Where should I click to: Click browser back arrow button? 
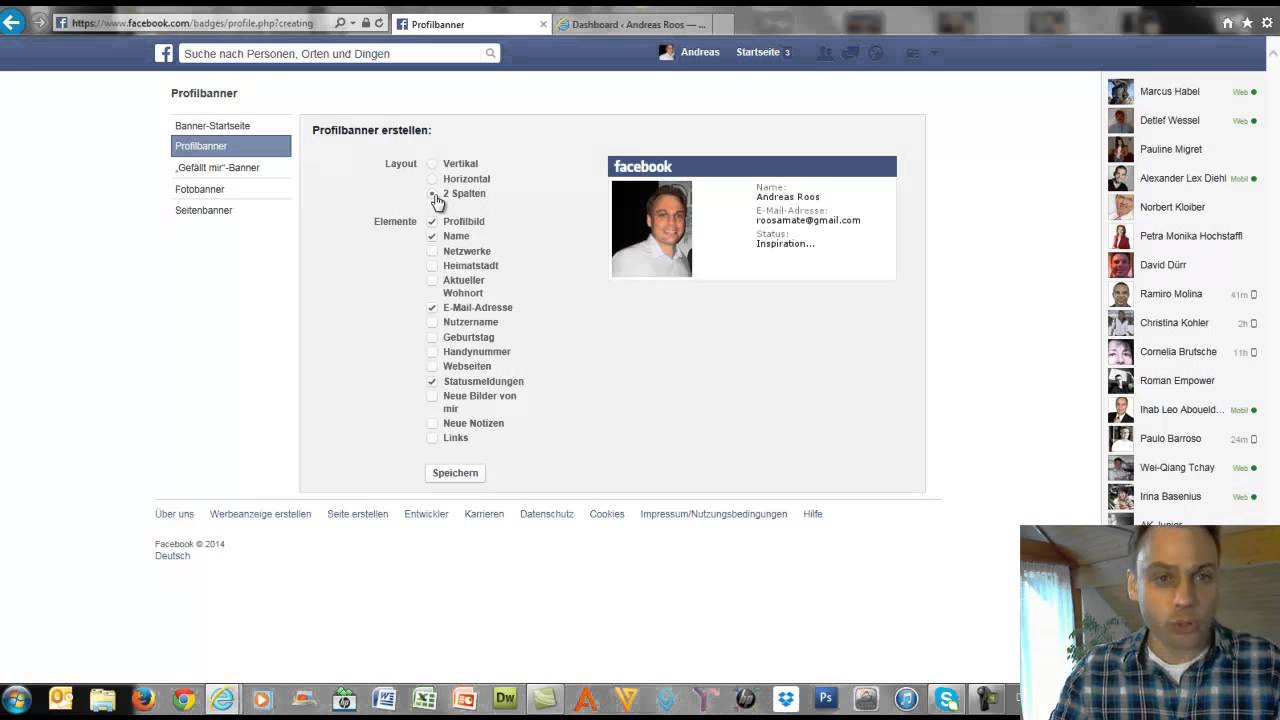[x=12, y=22]
